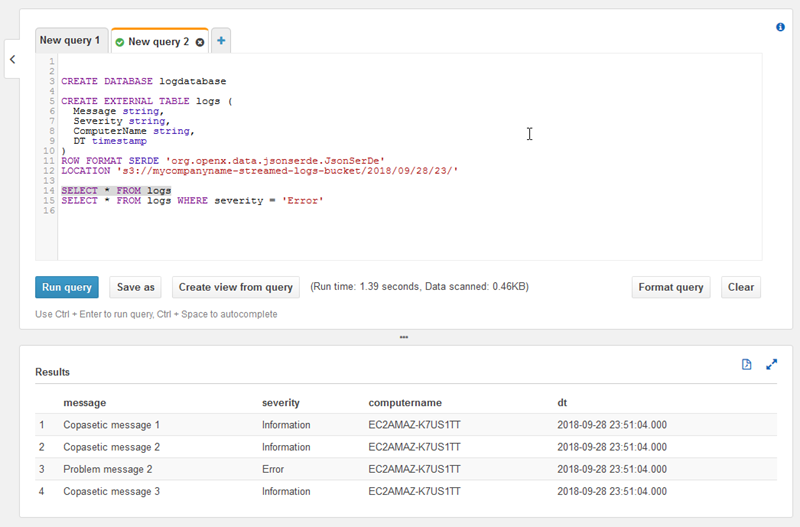Switch to the New query 1 tab
The width and height of the screenshot is (800, 527).
tap(70, 41)
